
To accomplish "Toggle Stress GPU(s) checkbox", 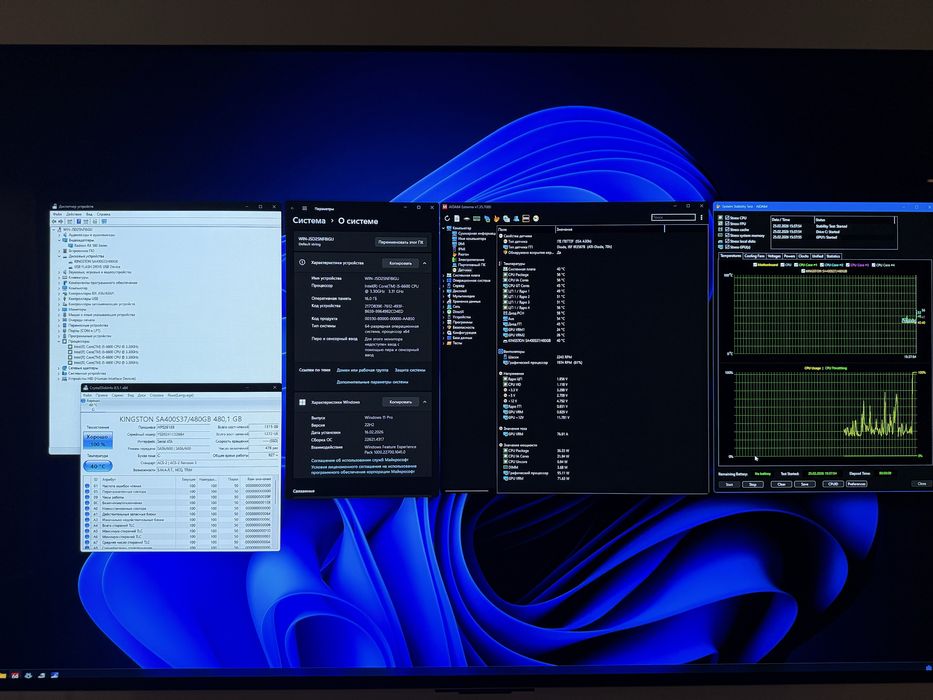I will coord(727,247).
